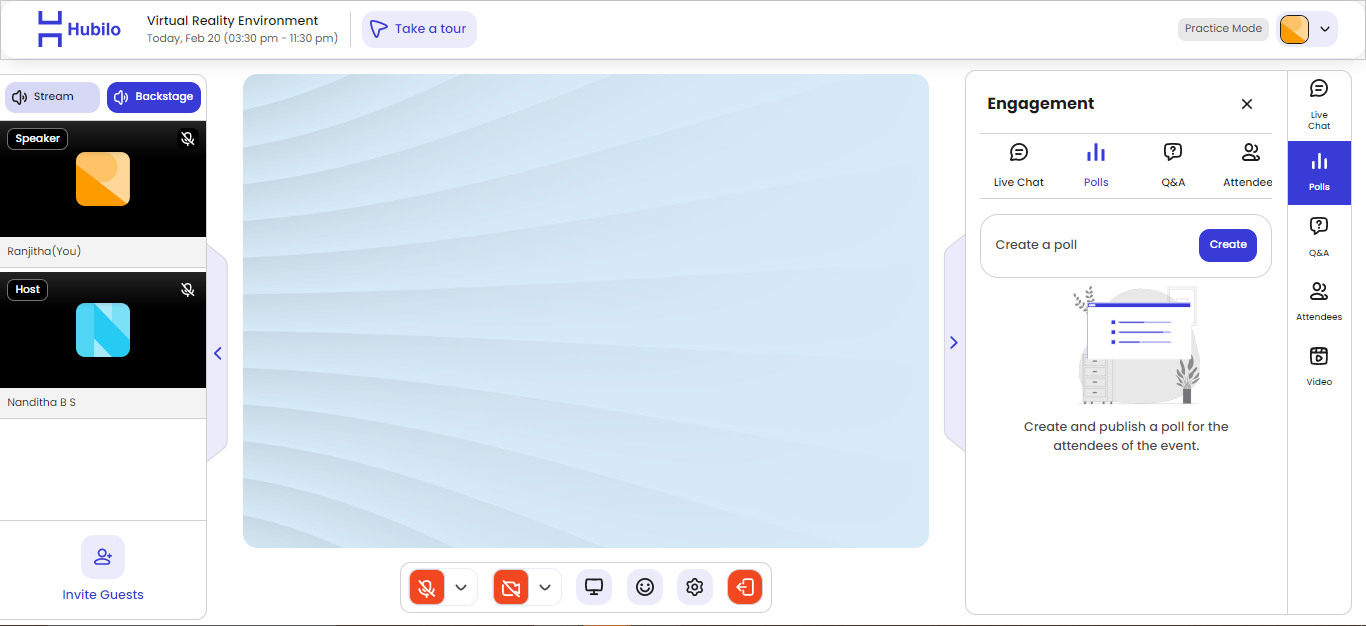This screenshot has height=626, width=1366.
Task: Click the Host label badge
Action: 28,290
